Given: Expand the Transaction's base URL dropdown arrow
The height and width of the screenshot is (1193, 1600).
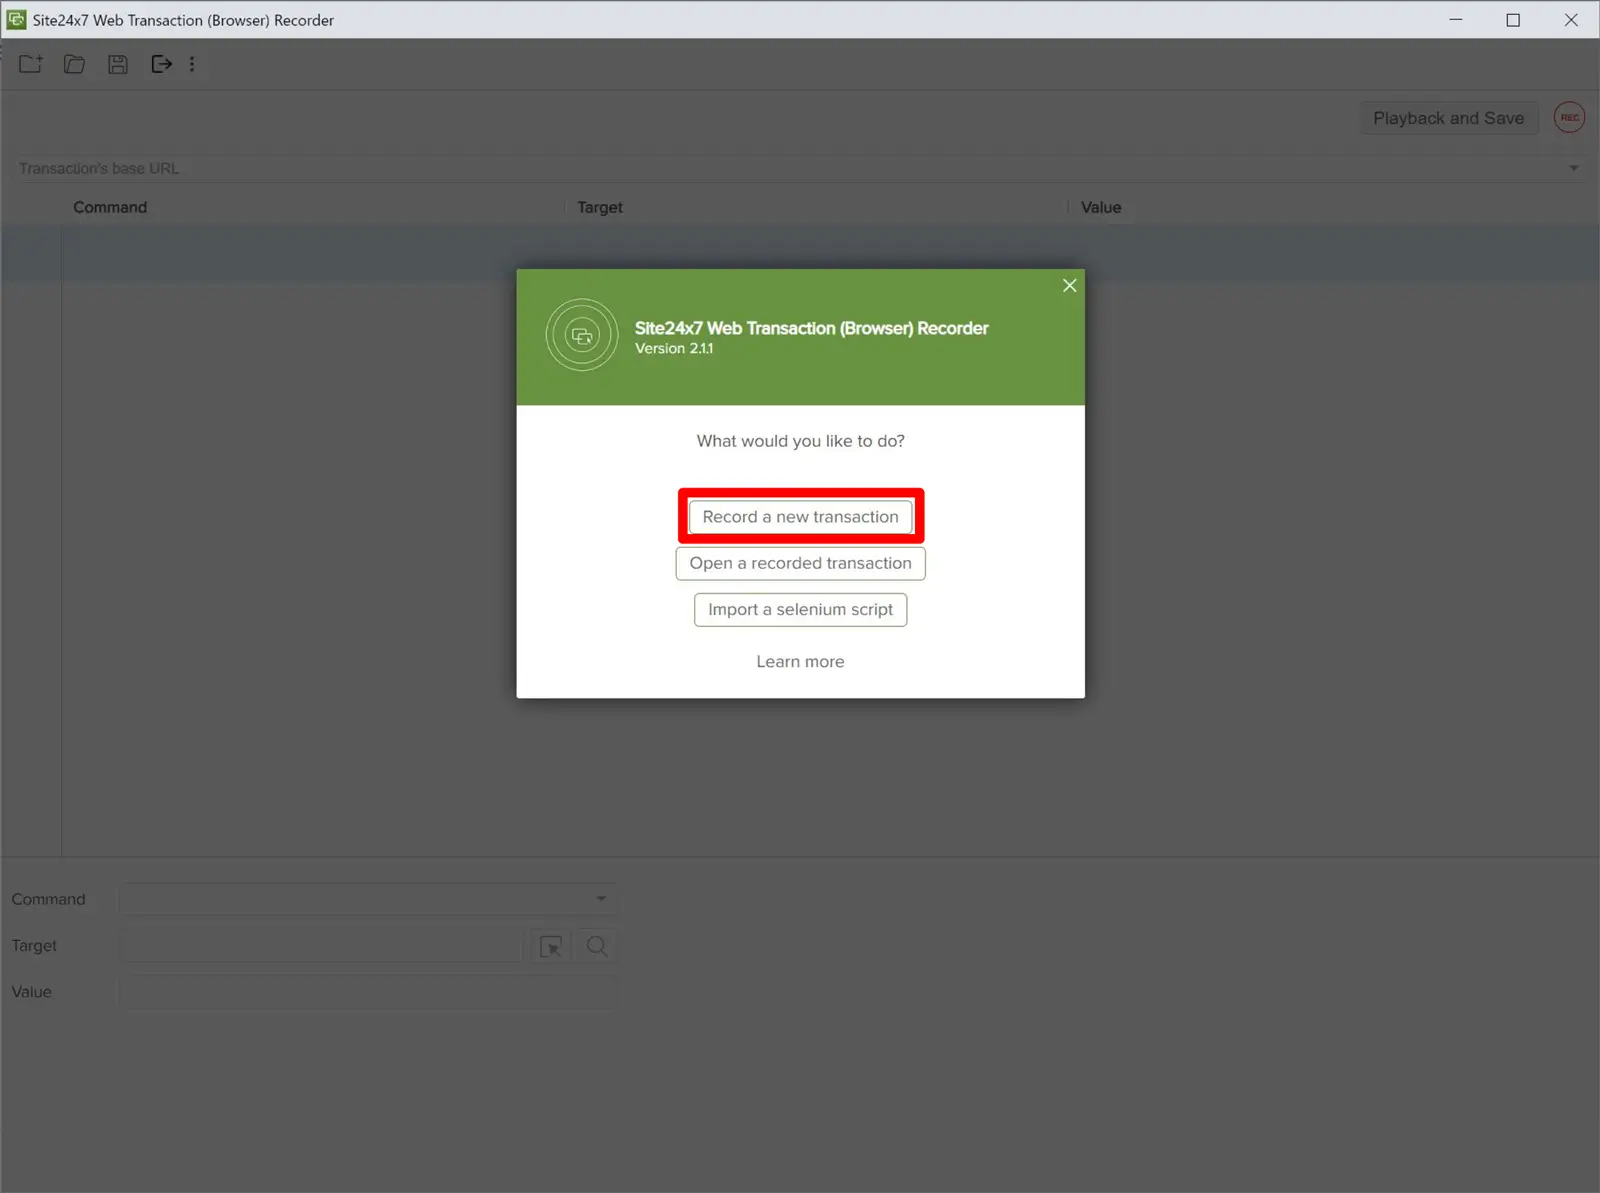Looking at the screenshot, I should click(x=1573, y=168).
